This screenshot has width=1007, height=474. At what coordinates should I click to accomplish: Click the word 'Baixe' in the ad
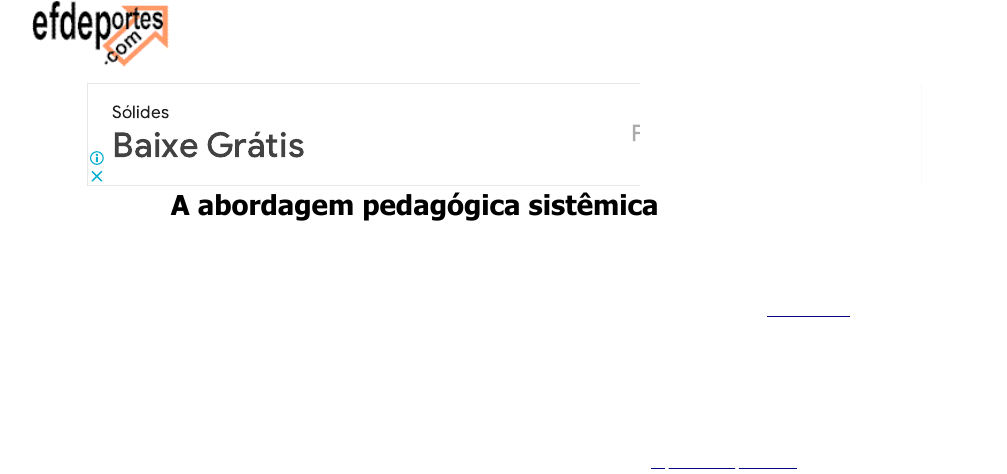(x=155, y=146)
